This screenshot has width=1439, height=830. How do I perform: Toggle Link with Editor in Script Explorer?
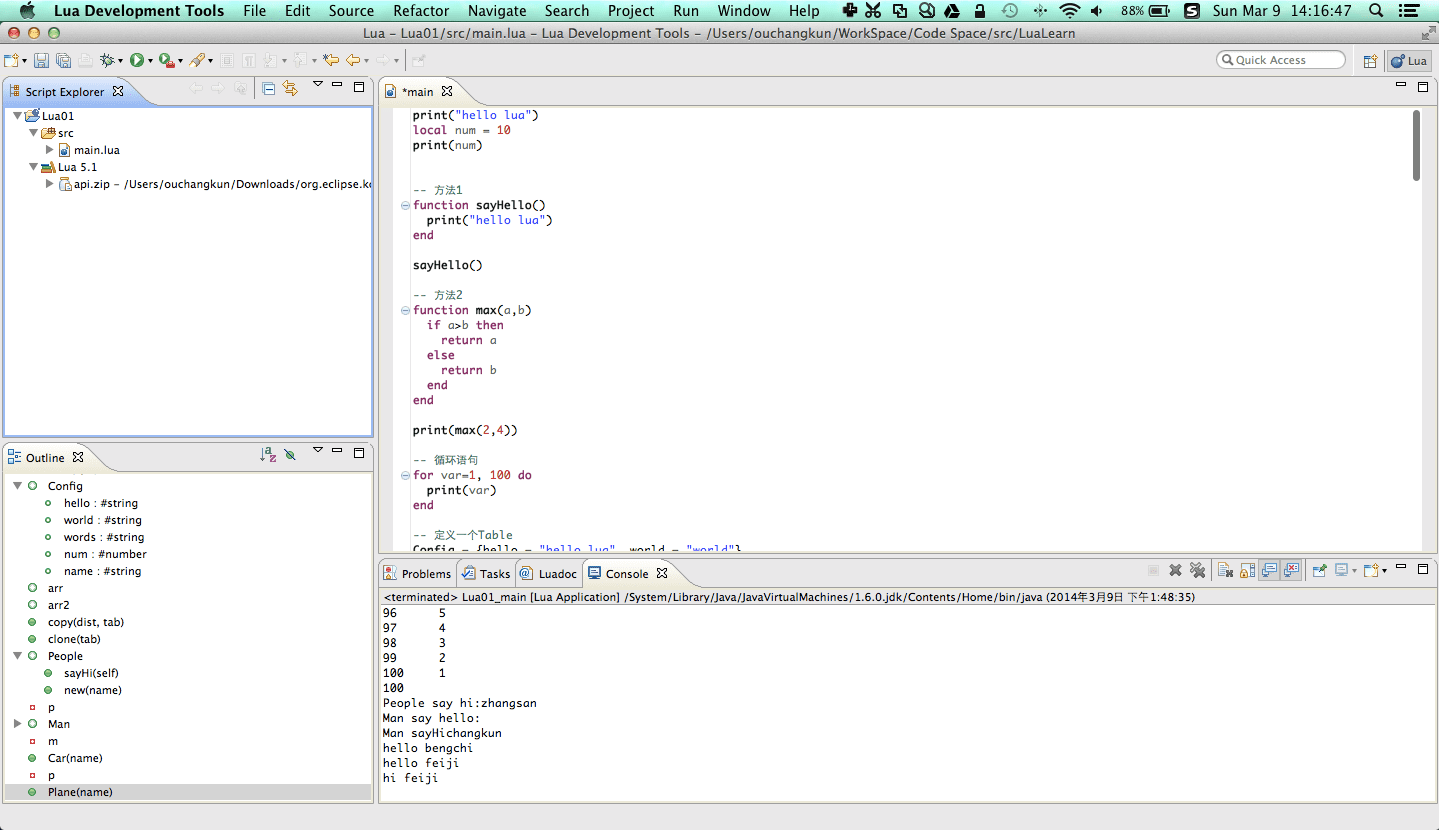pyautogui.click(x=290, y=89)
